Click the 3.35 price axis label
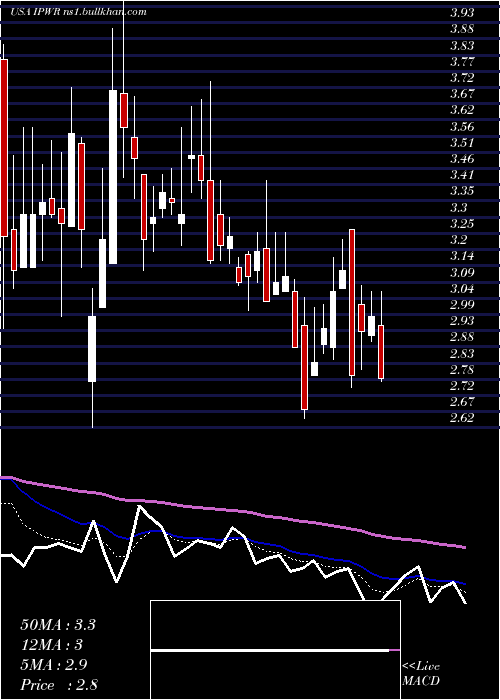The image size is (500, 700). pos(462,191)
